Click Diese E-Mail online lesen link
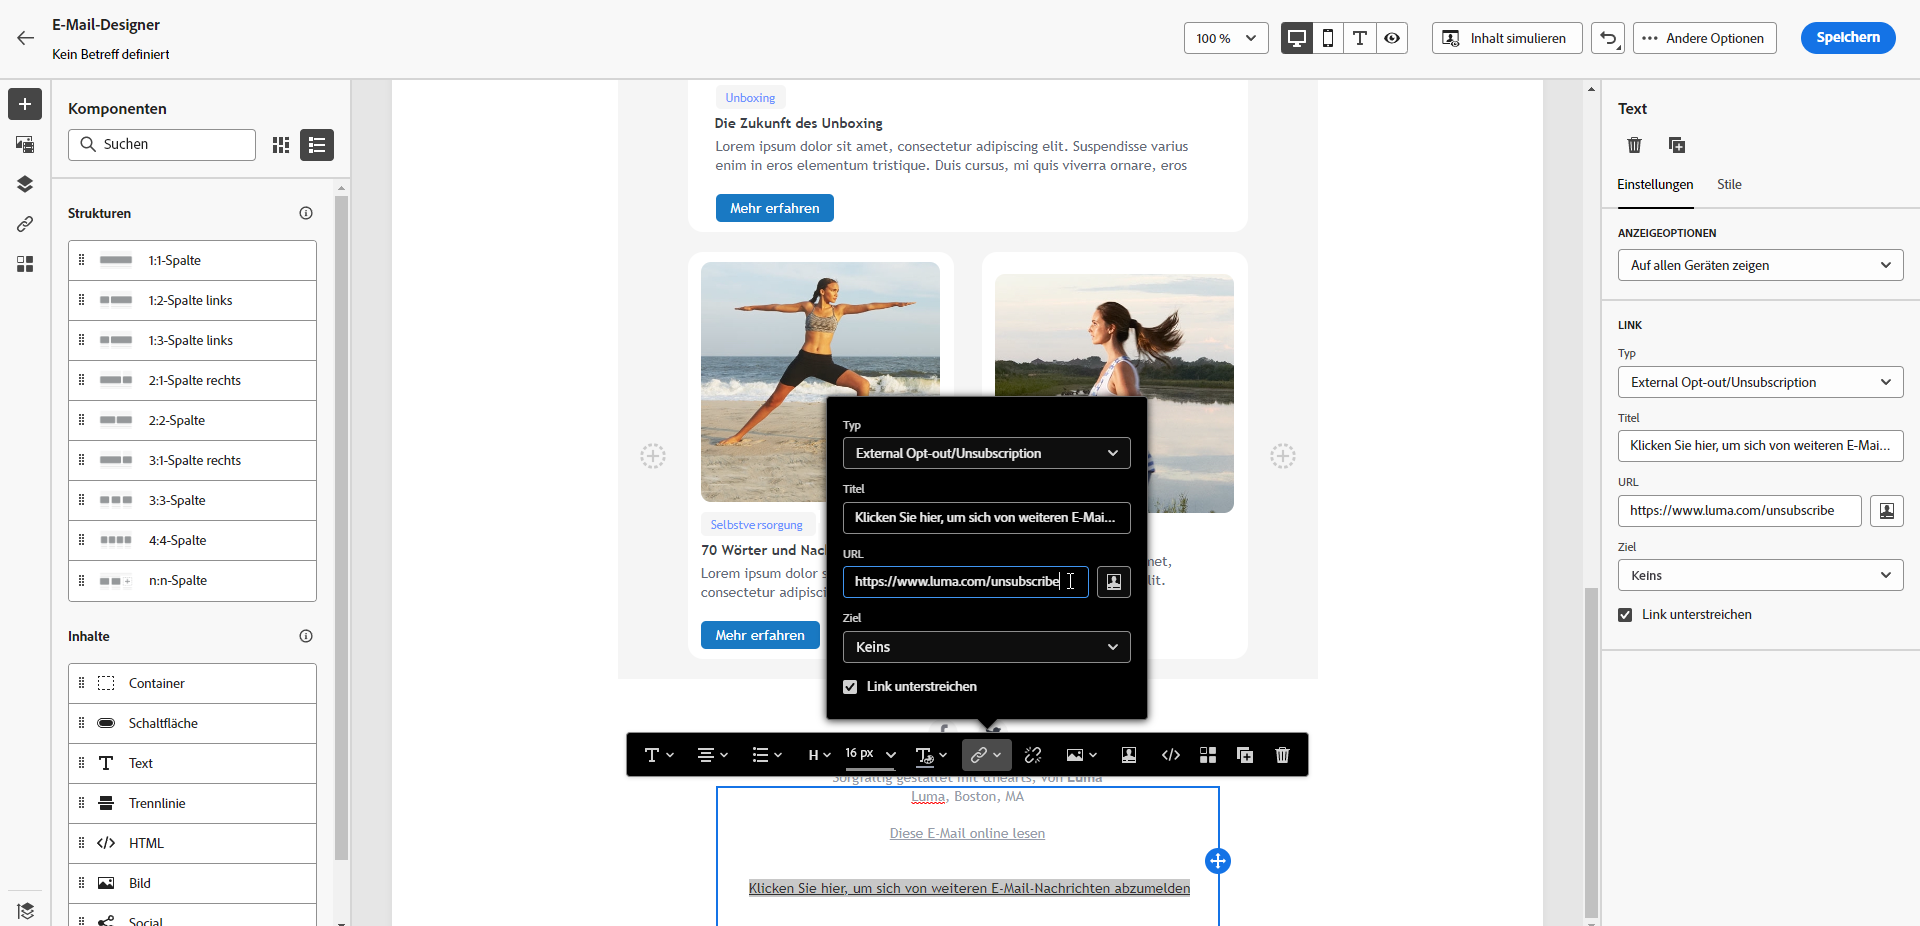 coord(967,834)
